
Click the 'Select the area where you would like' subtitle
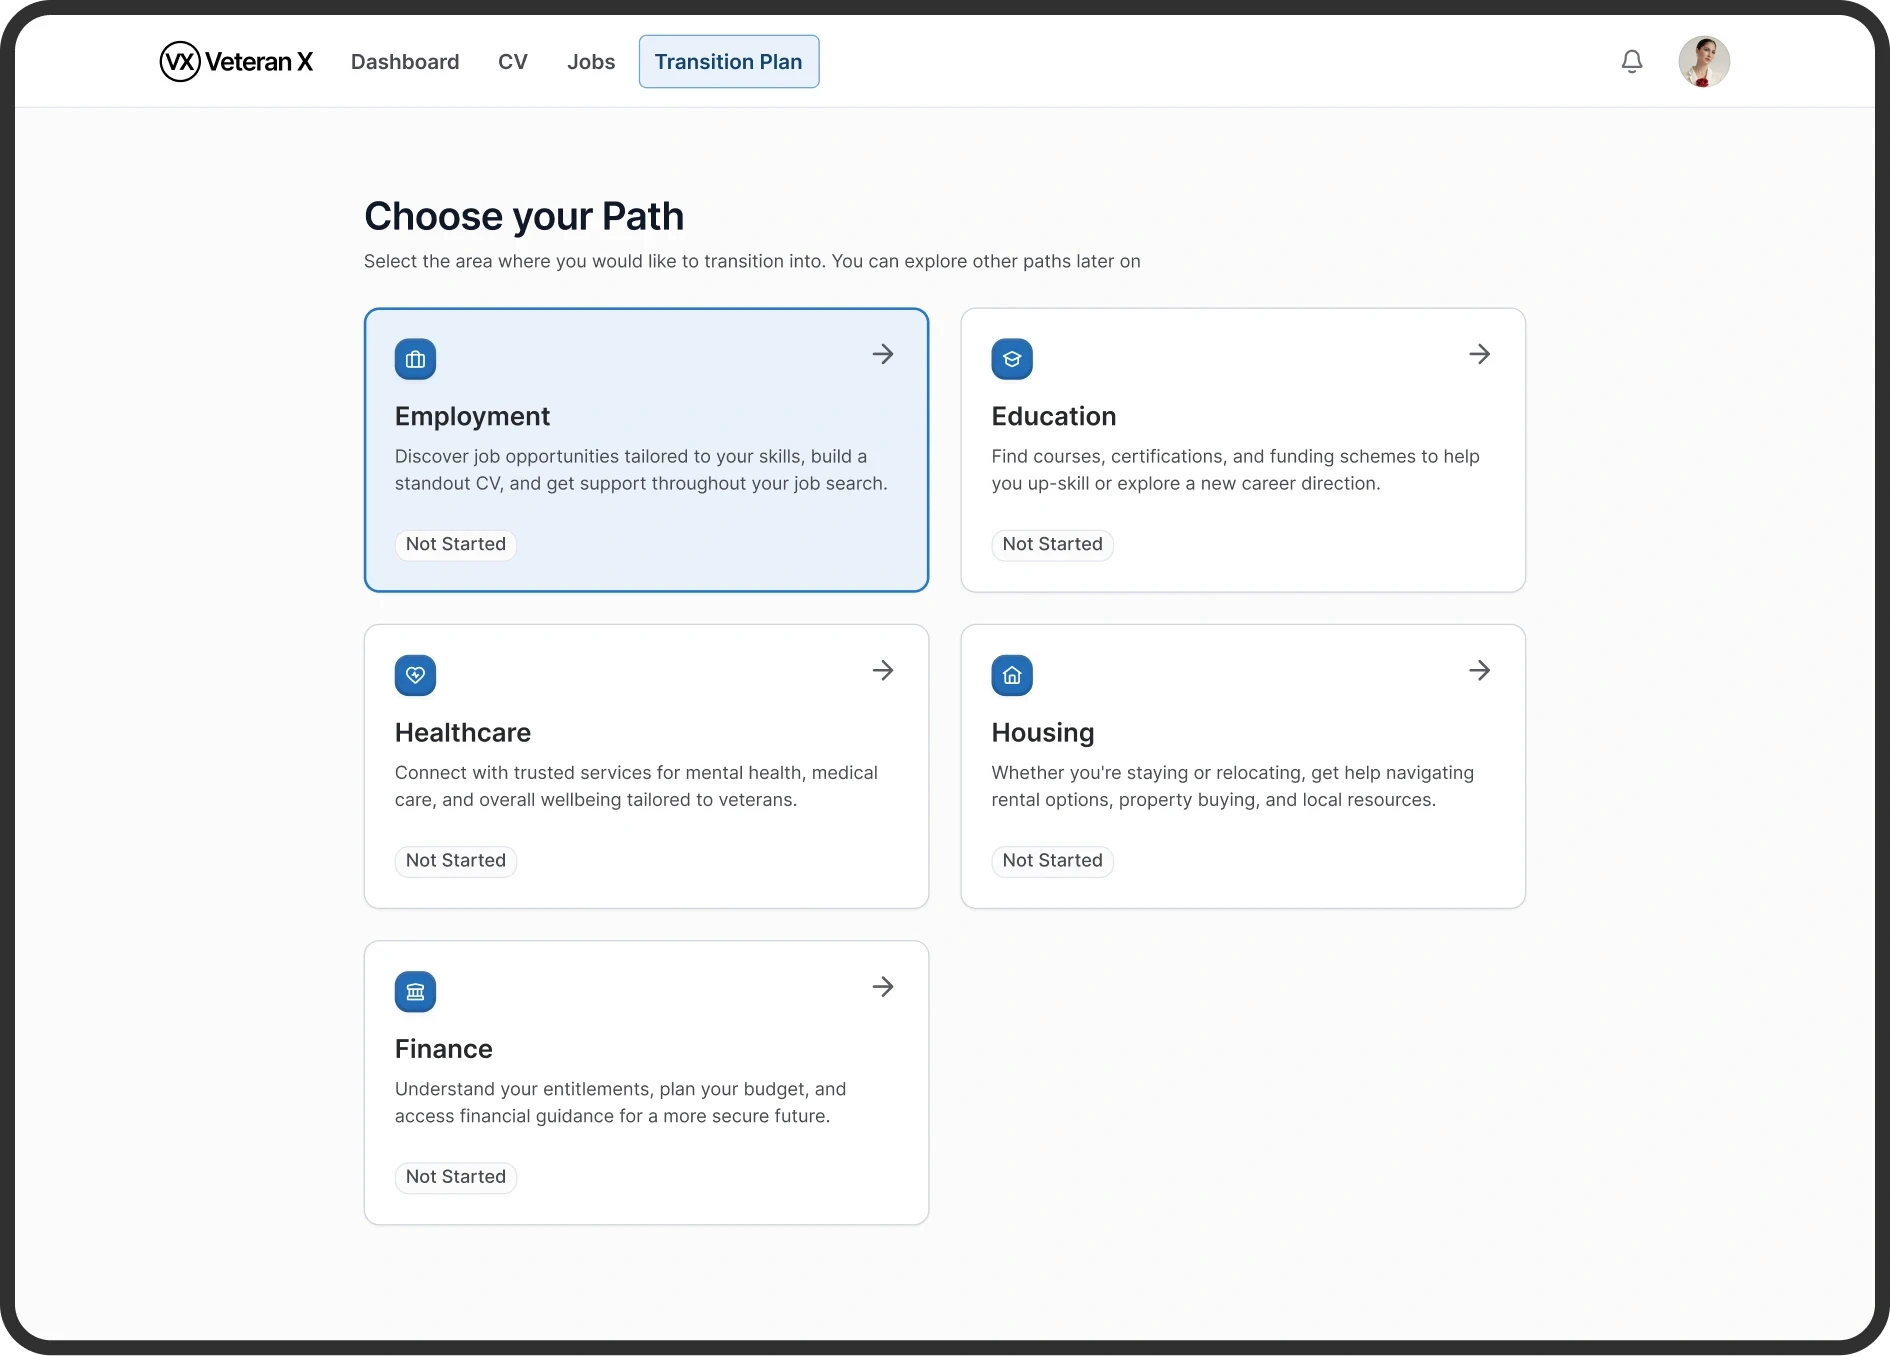point(752,261)
